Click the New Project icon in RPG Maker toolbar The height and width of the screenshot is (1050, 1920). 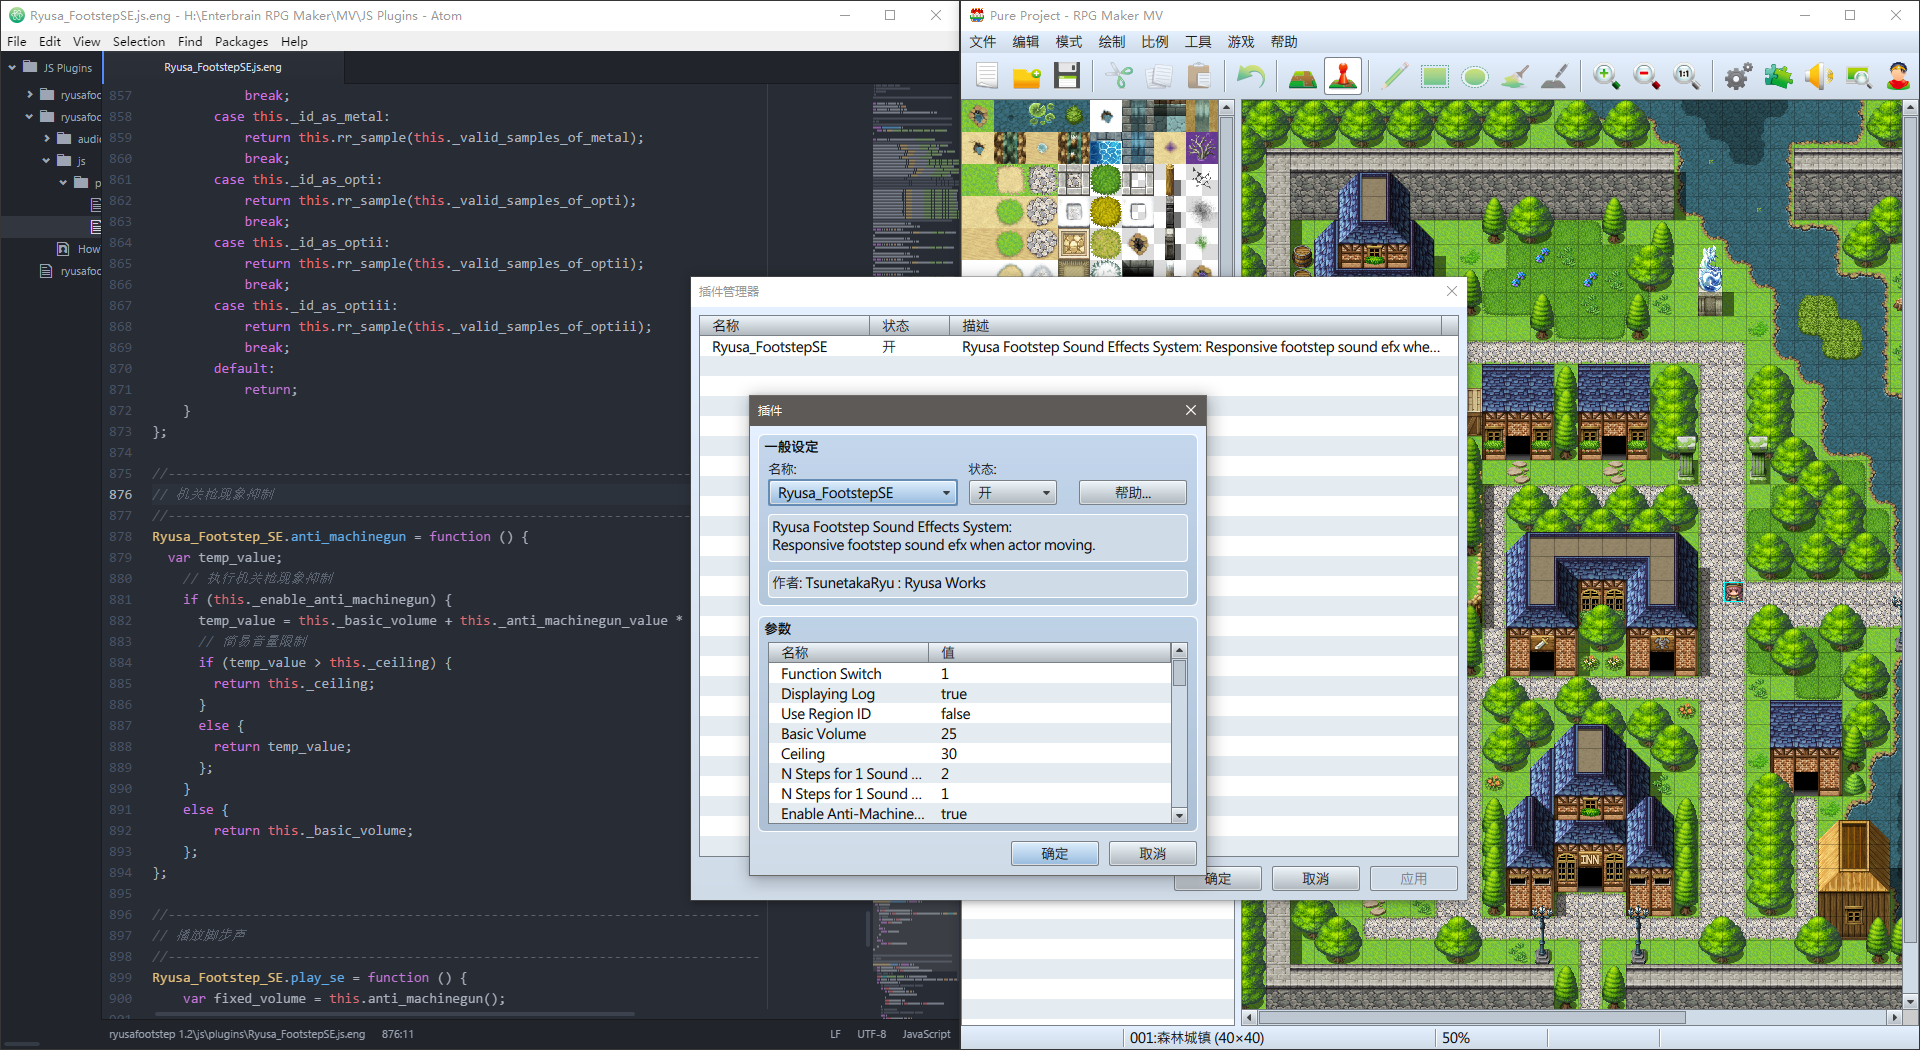click(987, 76)
